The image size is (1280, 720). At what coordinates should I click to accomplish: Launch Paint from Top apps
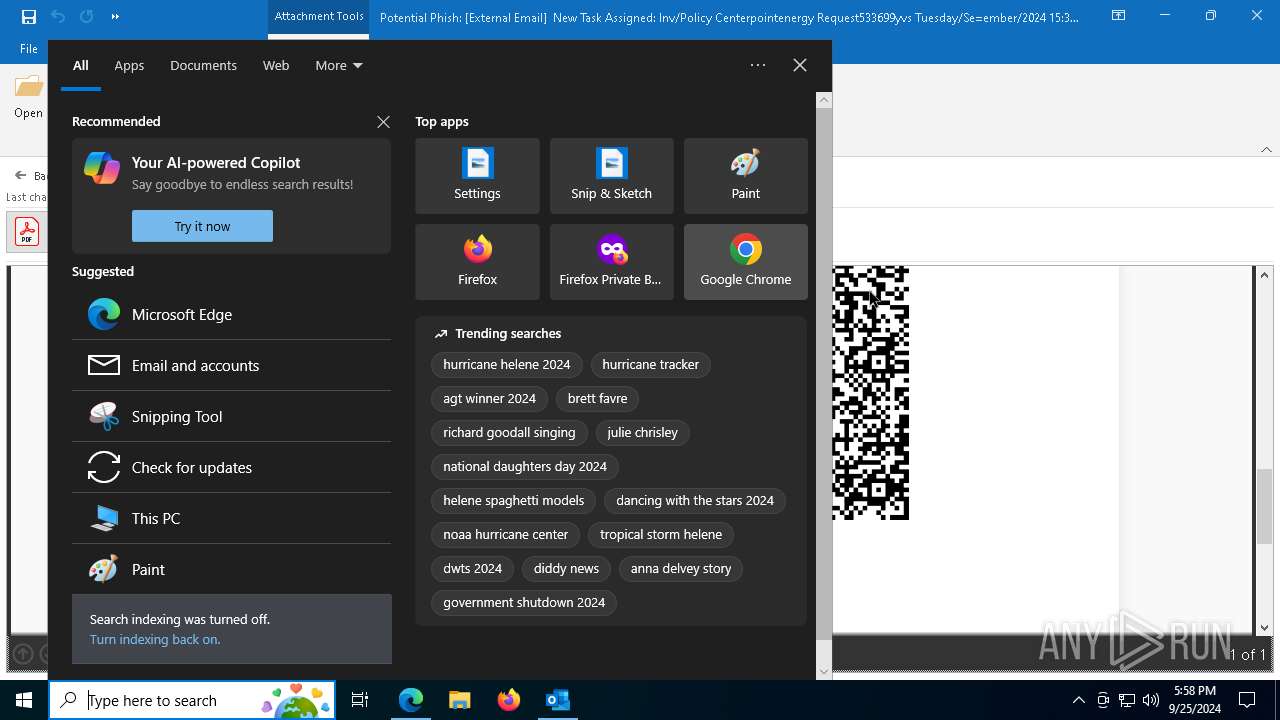[x=745, y=176]
